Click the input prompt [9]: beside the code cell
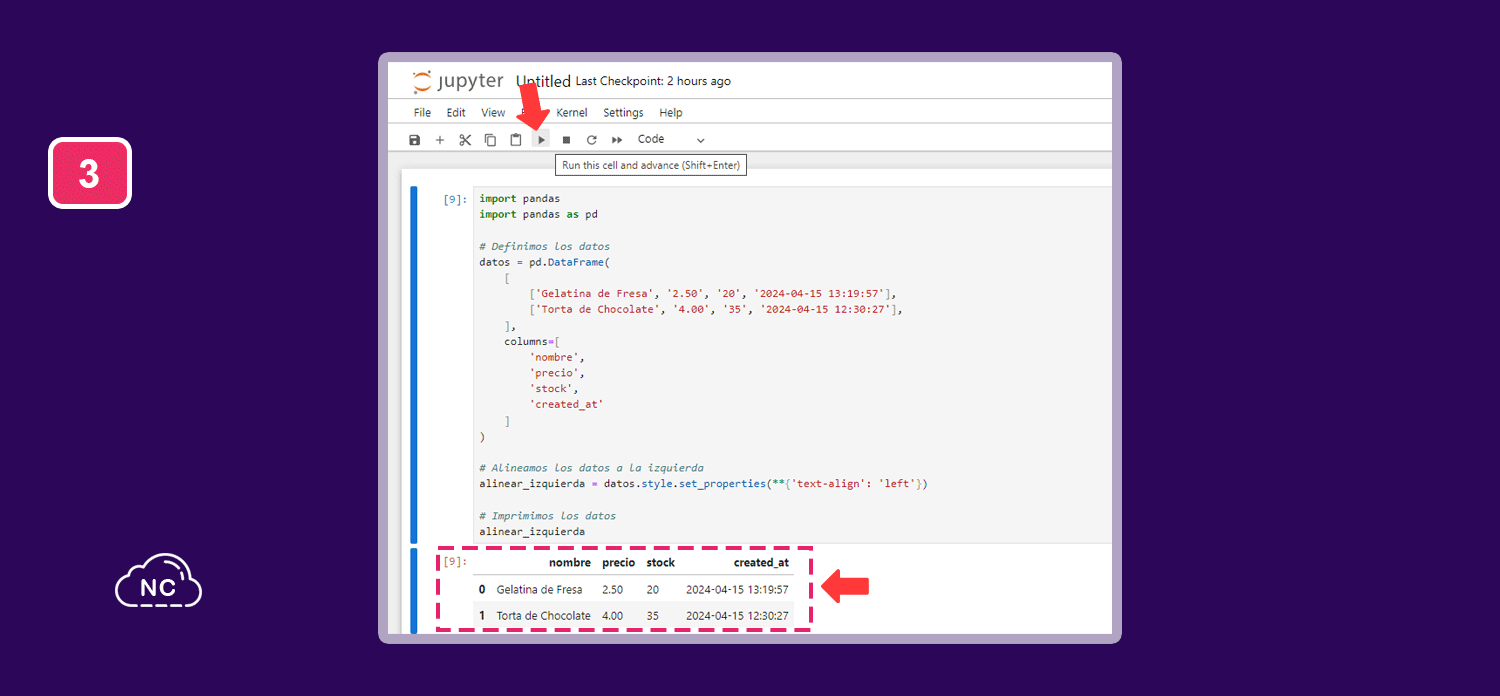Viewport: 1500px width, 696px height. coord(455,199)
